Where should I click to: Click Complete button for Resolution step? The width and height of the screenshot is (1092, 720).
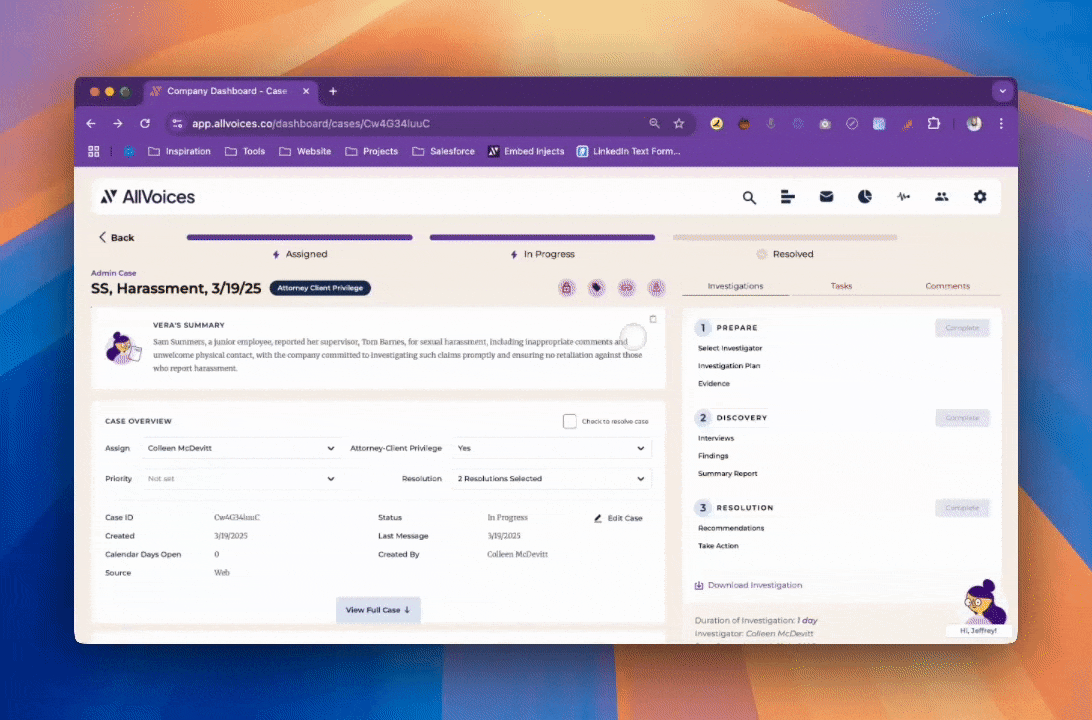(962, 508)
